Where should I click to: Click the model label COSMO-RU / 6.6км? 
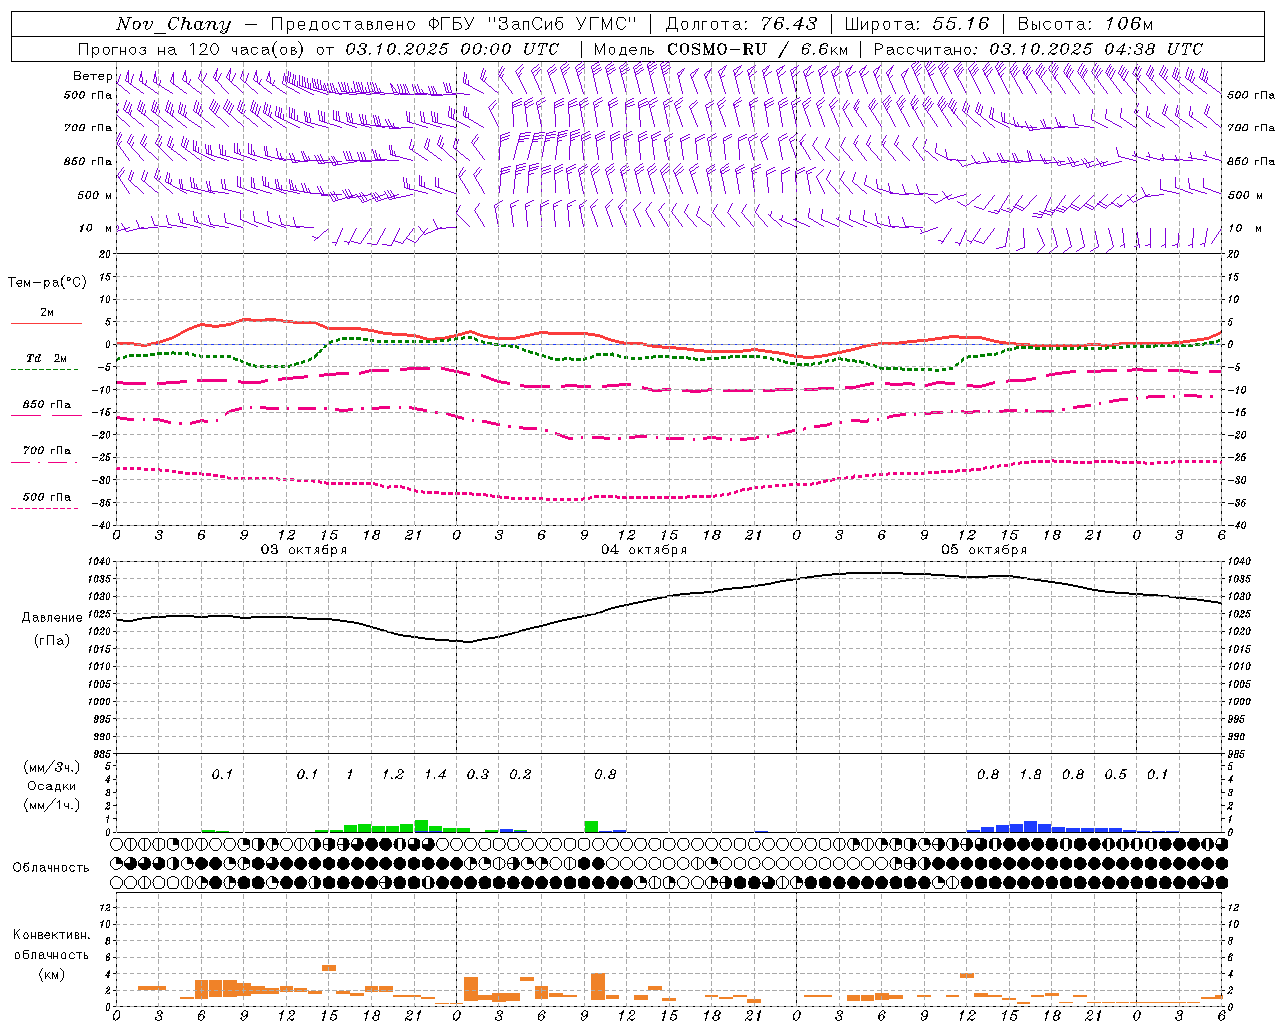[x=721, y=49]
